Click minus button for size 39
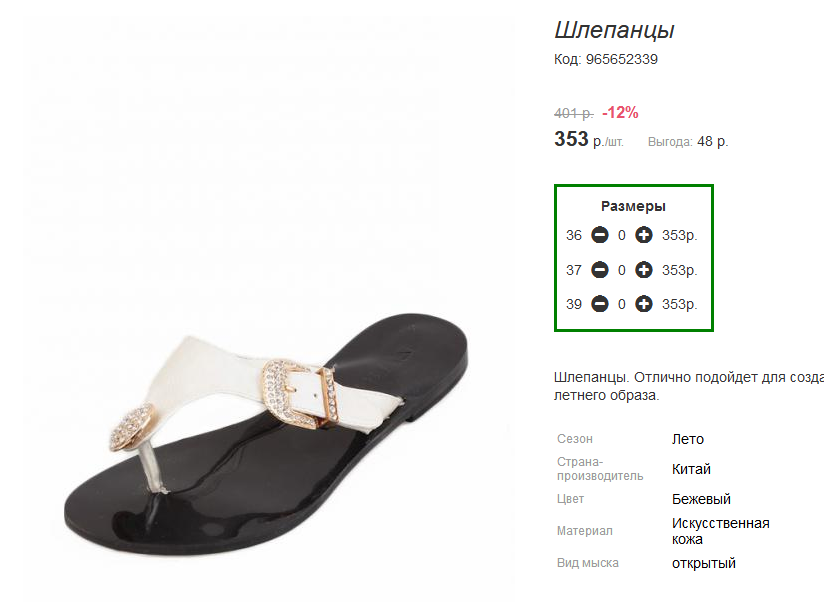This screenshot has width=824, height=602. (x=600, y=304)
